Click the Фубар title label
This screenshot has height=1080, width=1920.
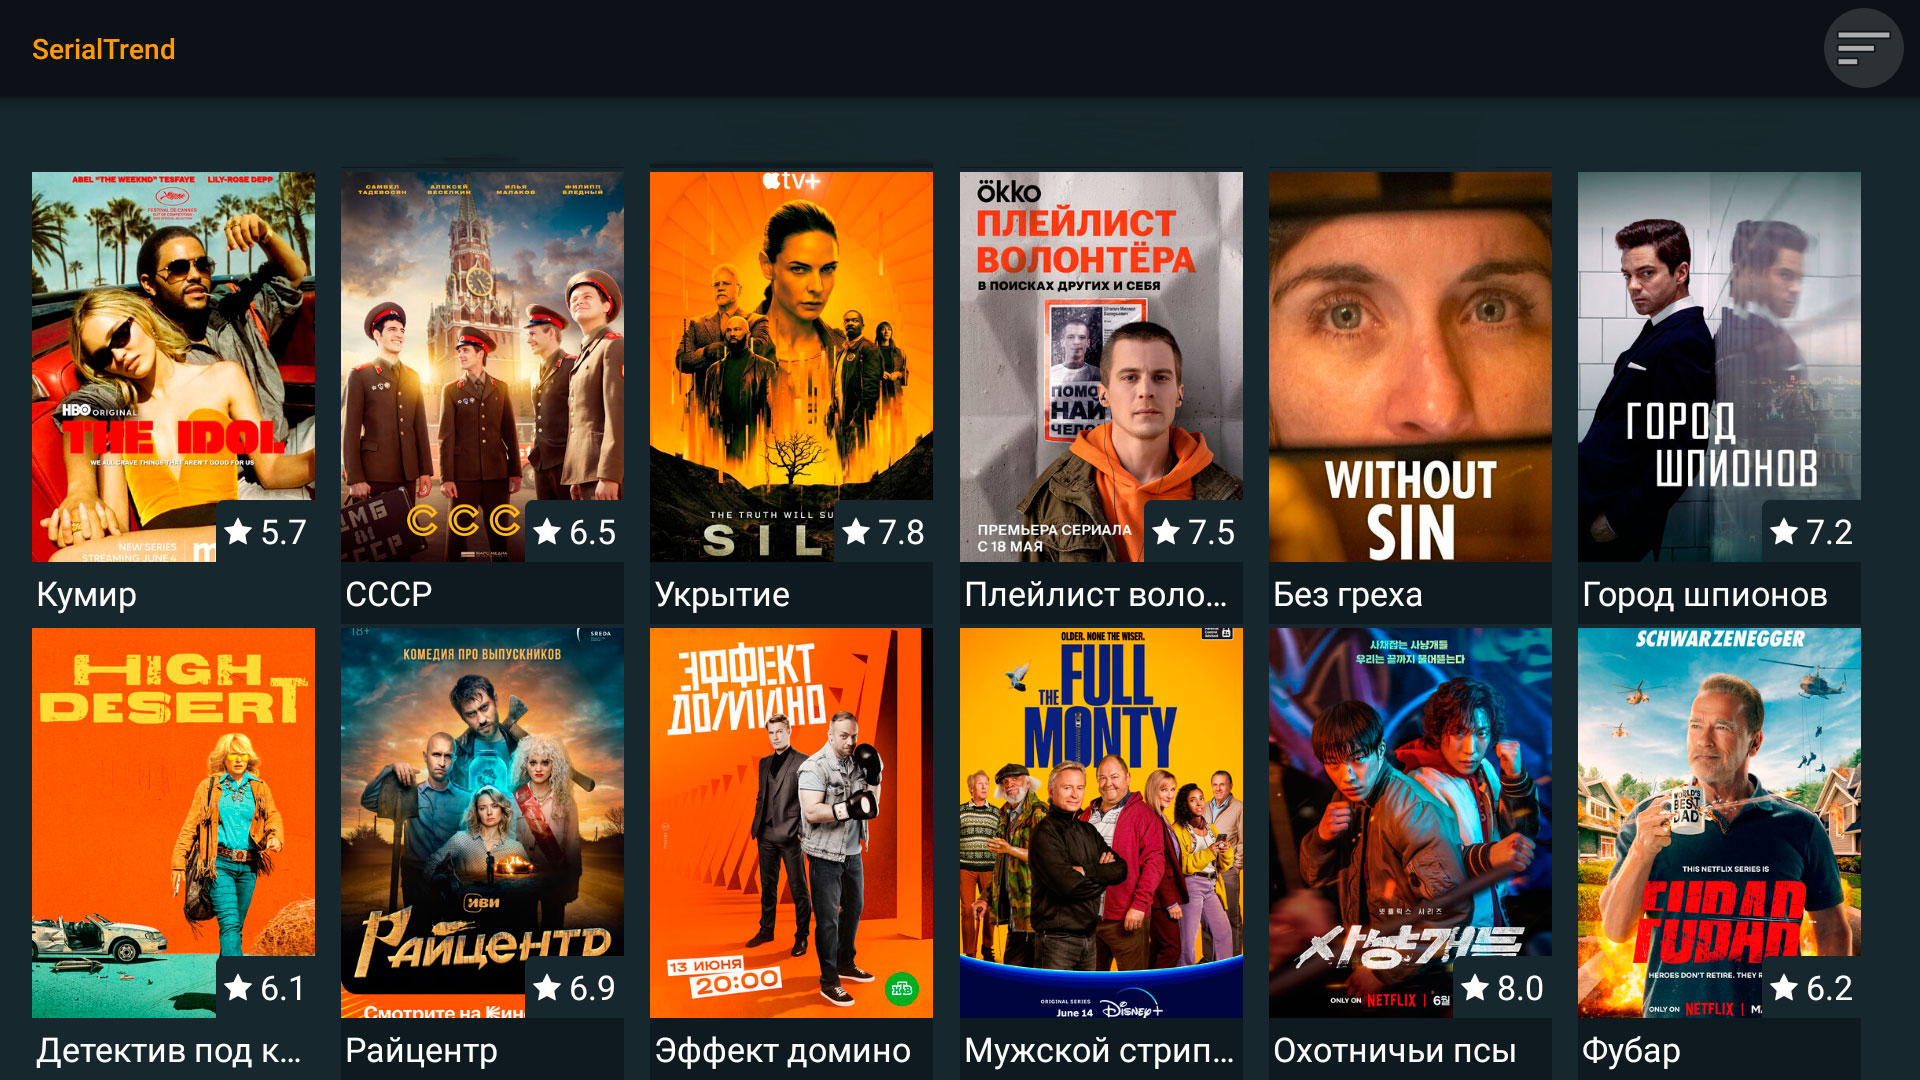[x=1631, y=1050]
